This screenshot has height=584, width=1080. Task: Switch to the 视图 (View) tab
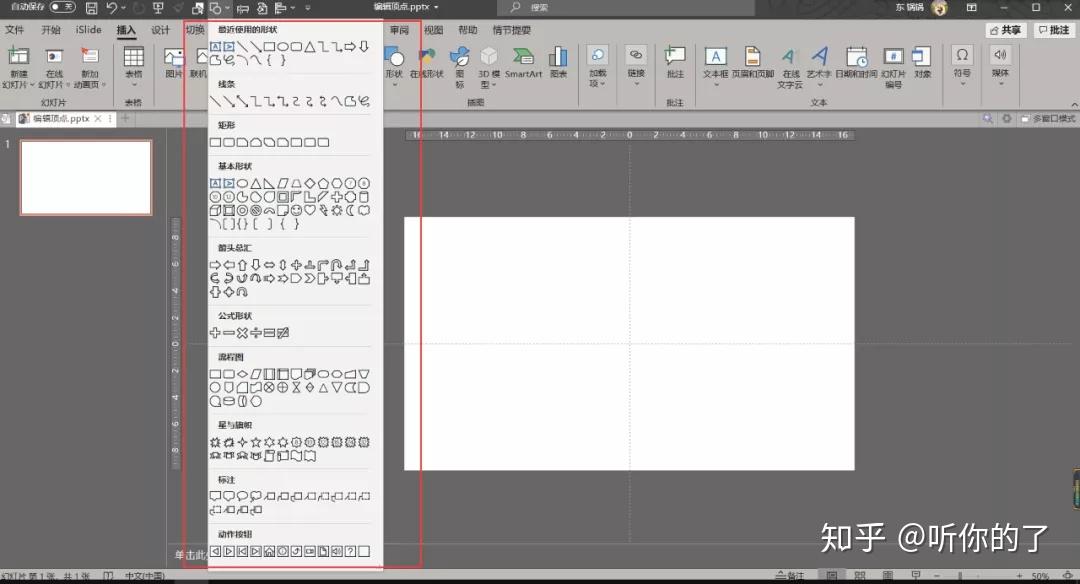(x=433, y=30)
